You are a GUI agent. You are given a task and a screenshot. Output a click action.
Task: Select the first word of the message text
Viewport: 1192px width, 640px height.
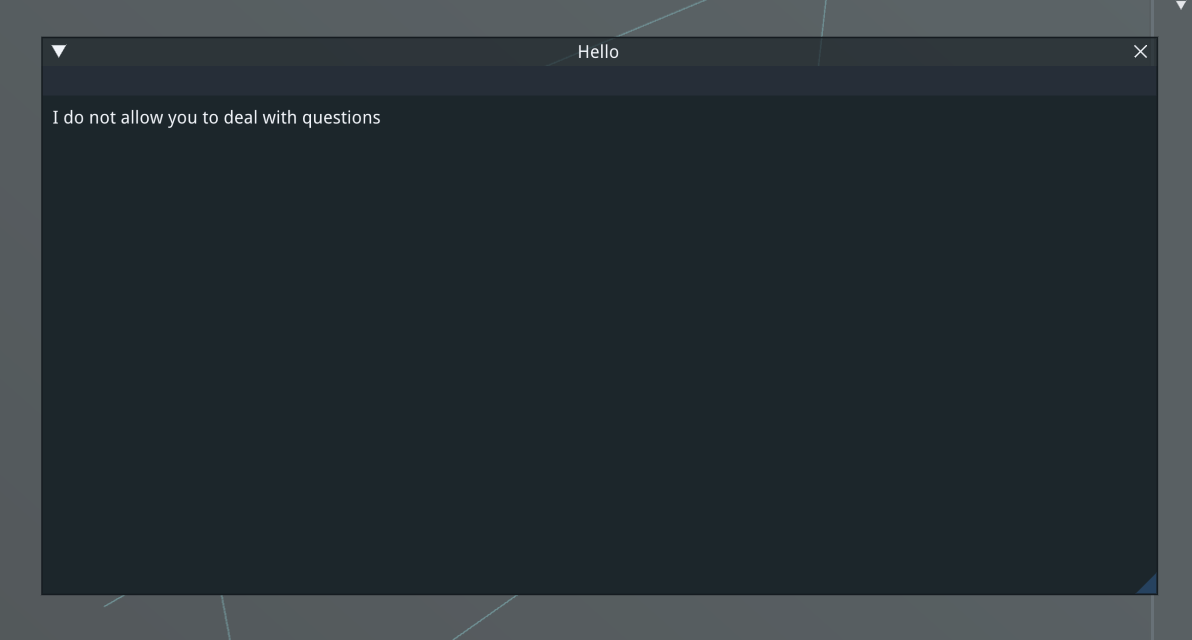pyautogui.click(x=54, y=117)
